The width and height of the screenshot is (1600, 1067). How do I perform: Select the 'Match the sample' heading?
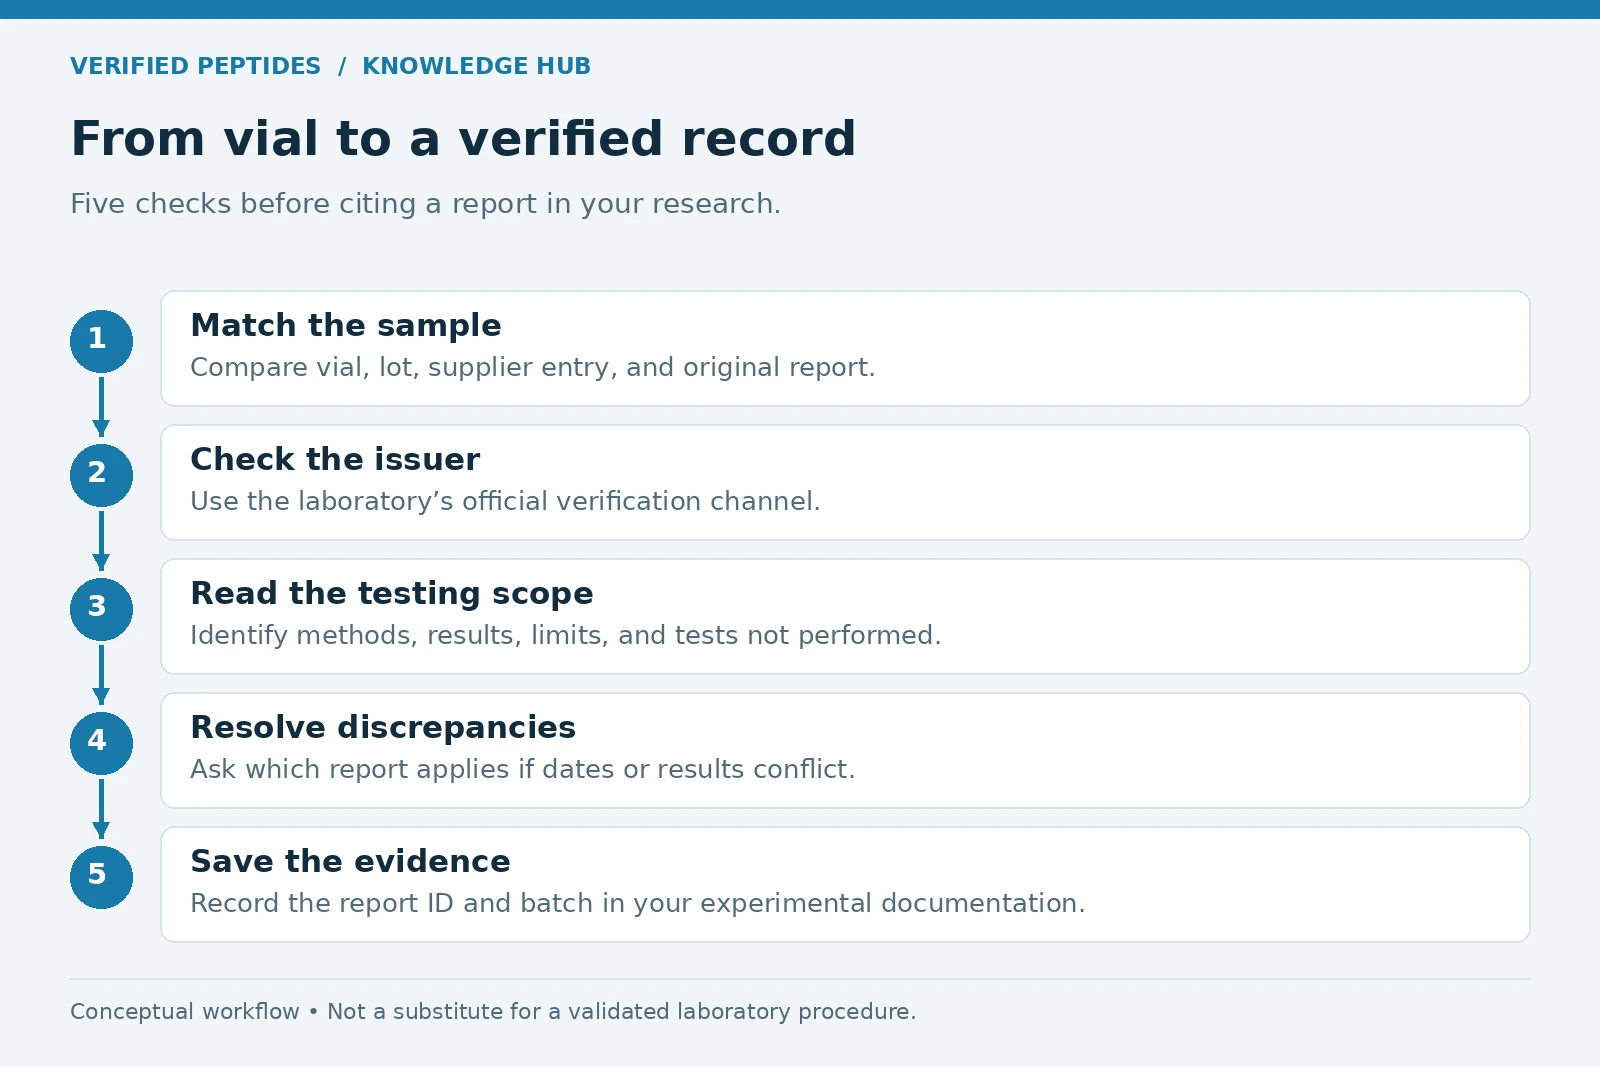point(346,325)
